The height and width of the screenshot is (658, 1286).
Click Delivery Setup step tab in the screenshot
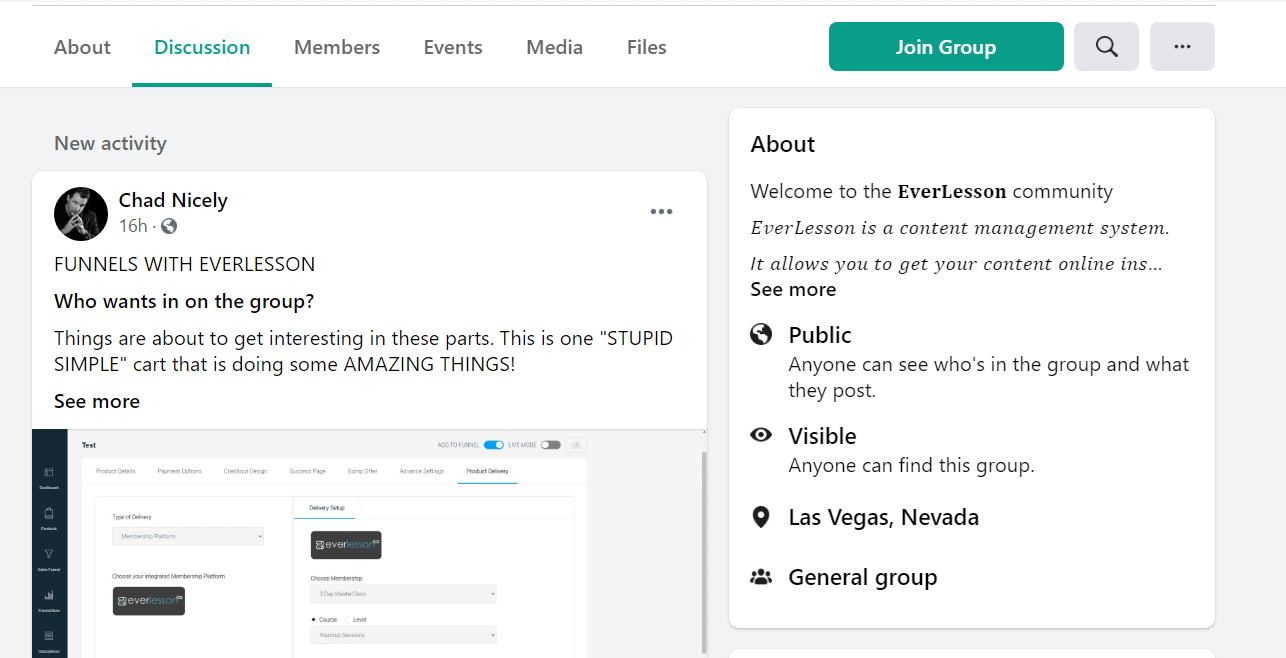tap(327, 508)
